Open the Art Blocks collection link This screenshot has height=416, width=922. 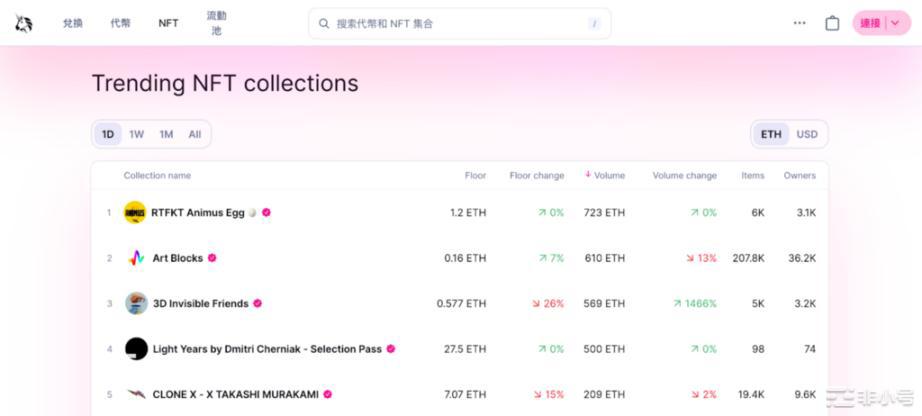click(x=178, y=258)
